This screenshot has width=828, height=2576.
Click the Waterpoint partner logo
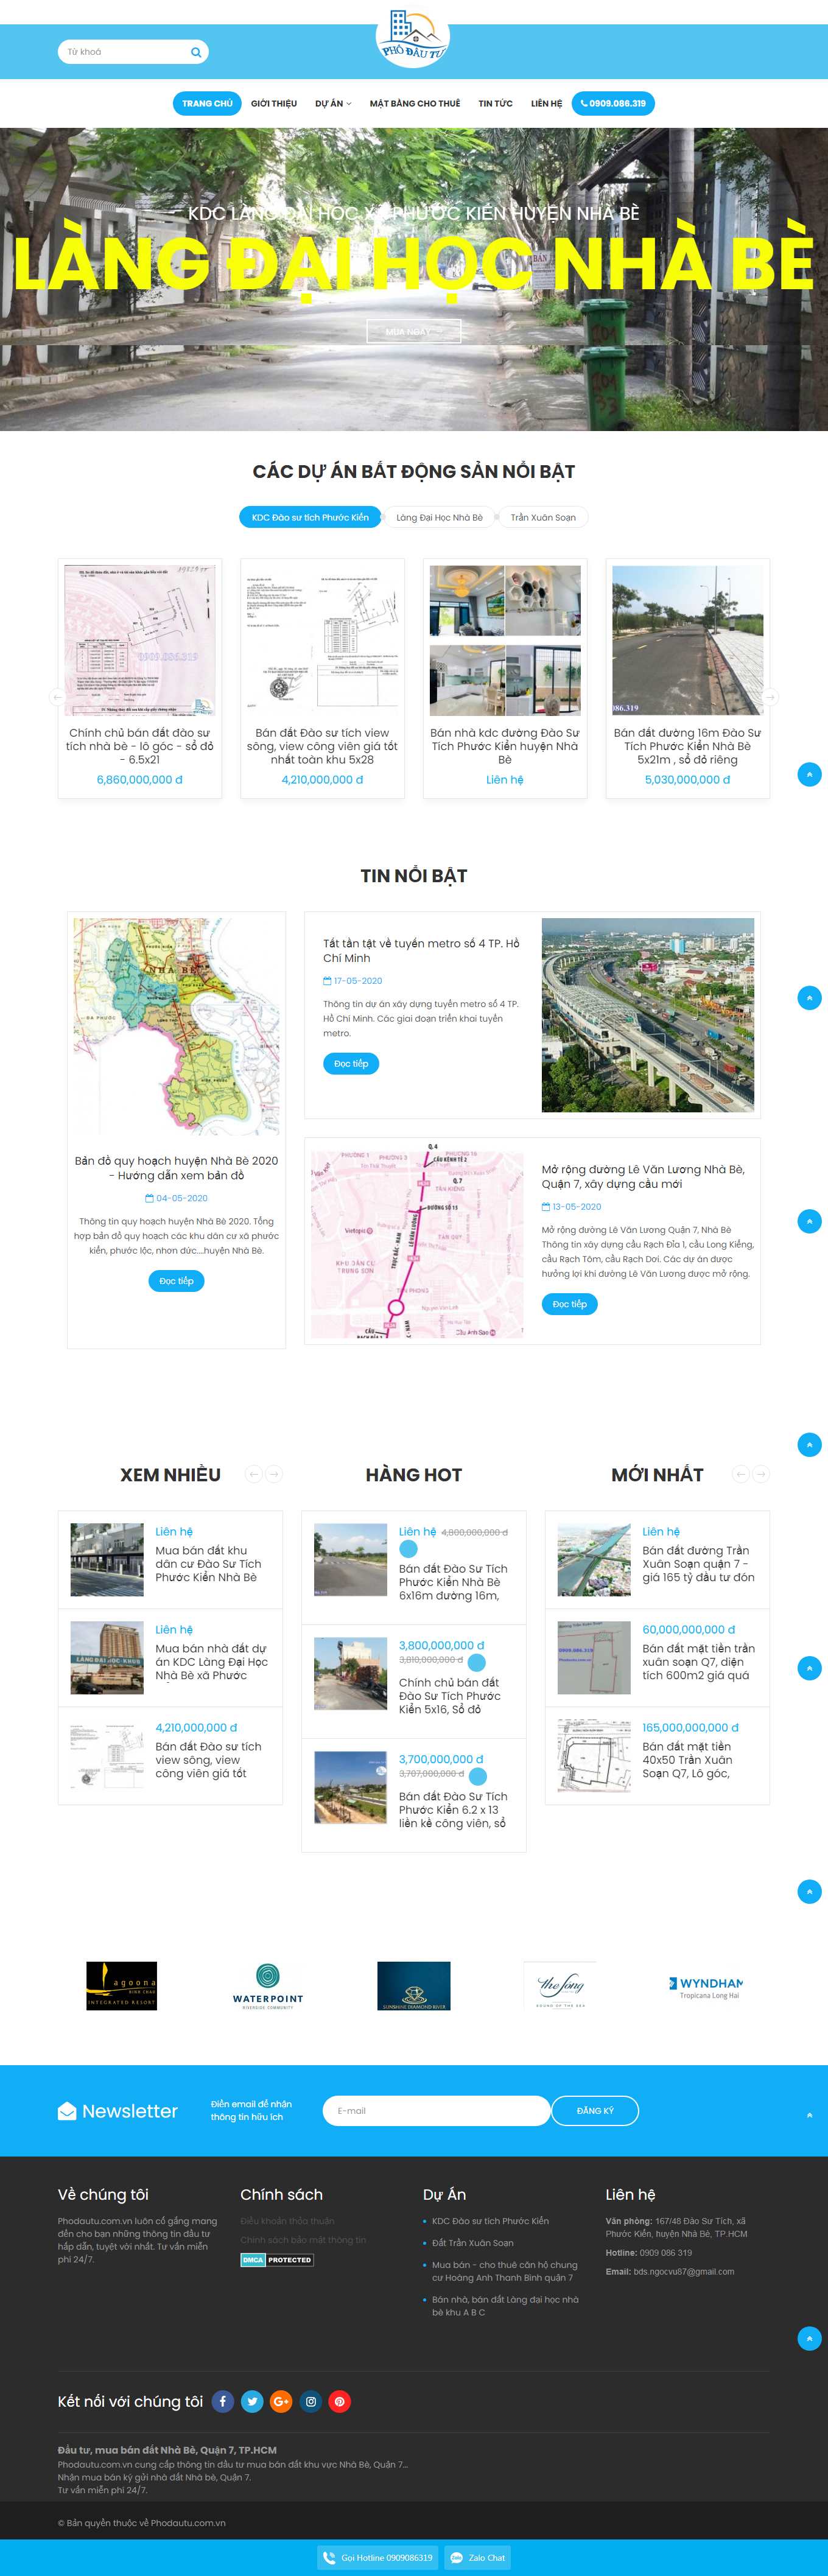point(268,1985)
